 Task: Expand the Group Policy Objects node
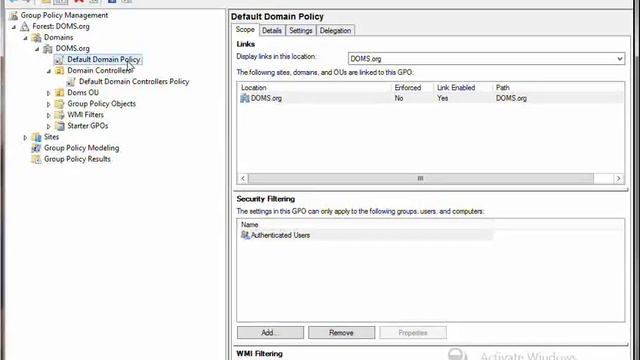point(49,104)
